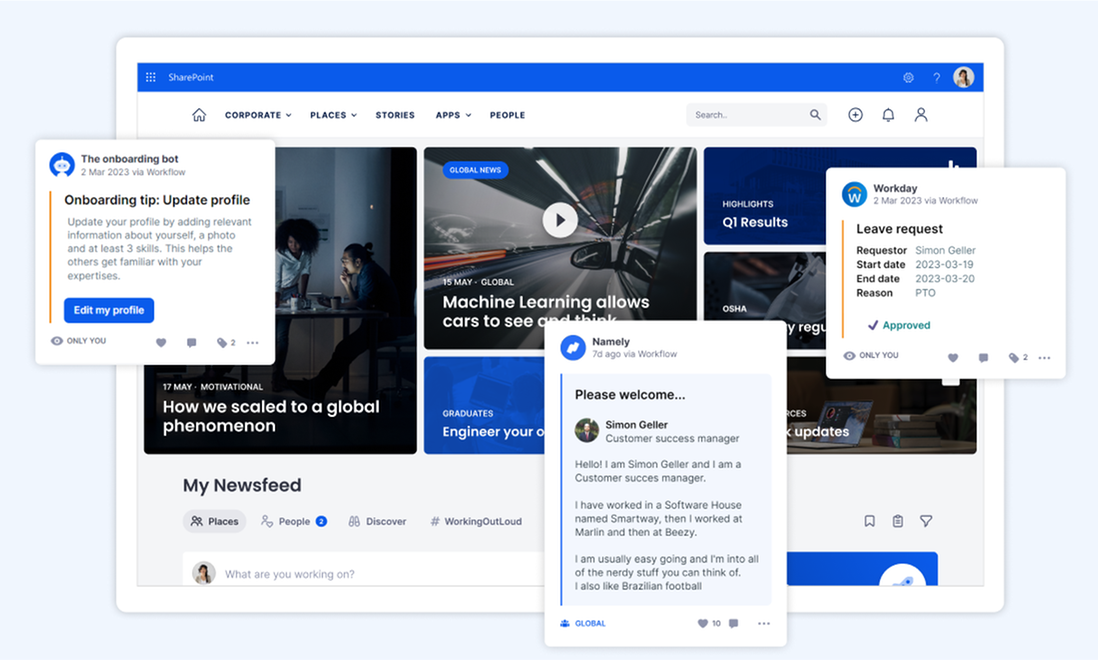Create new content with the plus icon

tap(855, 115)
